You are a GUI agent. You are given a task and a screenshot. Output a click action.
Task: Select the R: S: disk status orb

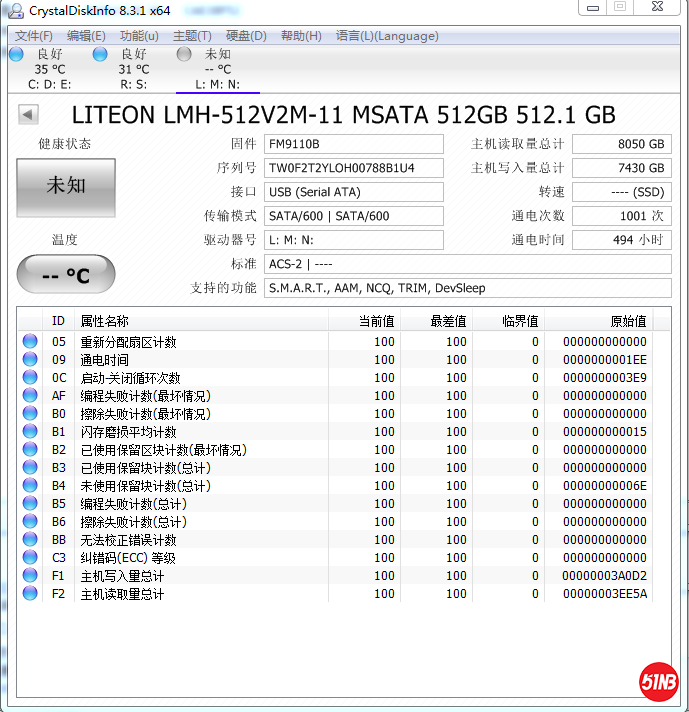tap(100, 54)
